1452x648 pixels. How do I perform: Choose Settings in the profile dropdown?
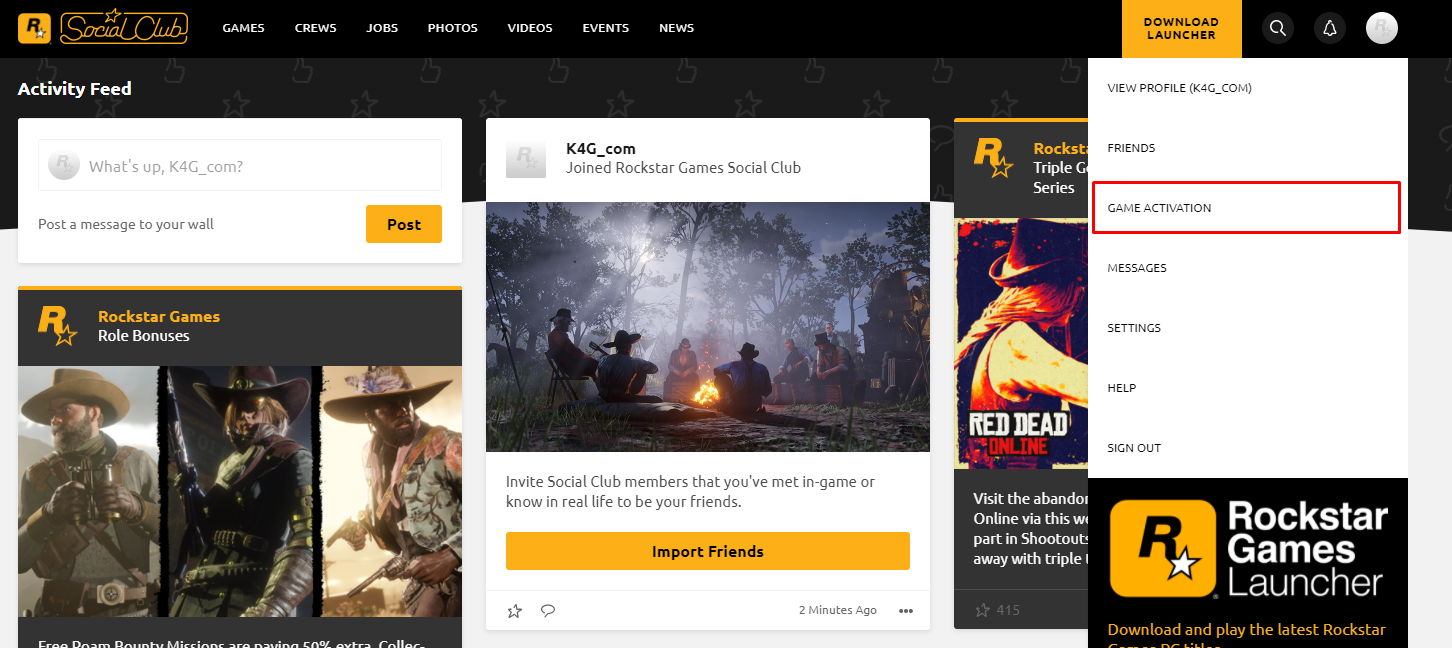(x=1134, y=328)
